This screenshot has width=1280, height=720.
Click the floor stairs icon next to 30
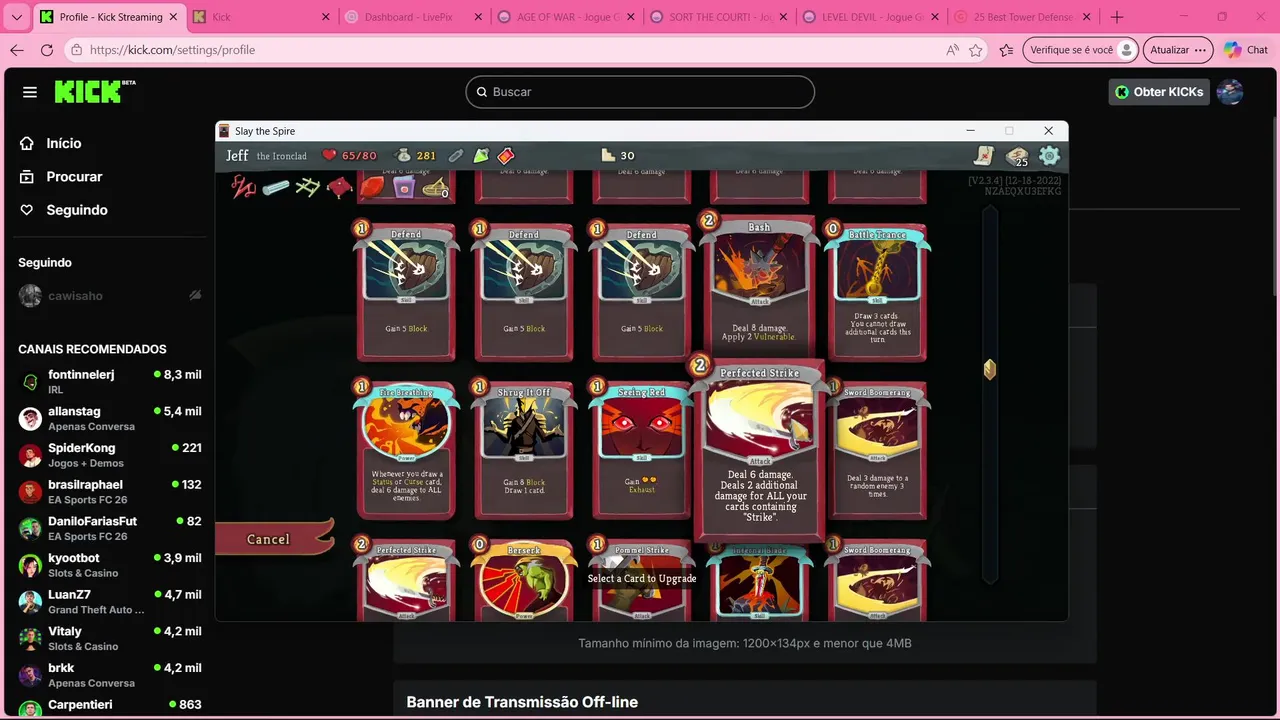[x=607, y=155]
